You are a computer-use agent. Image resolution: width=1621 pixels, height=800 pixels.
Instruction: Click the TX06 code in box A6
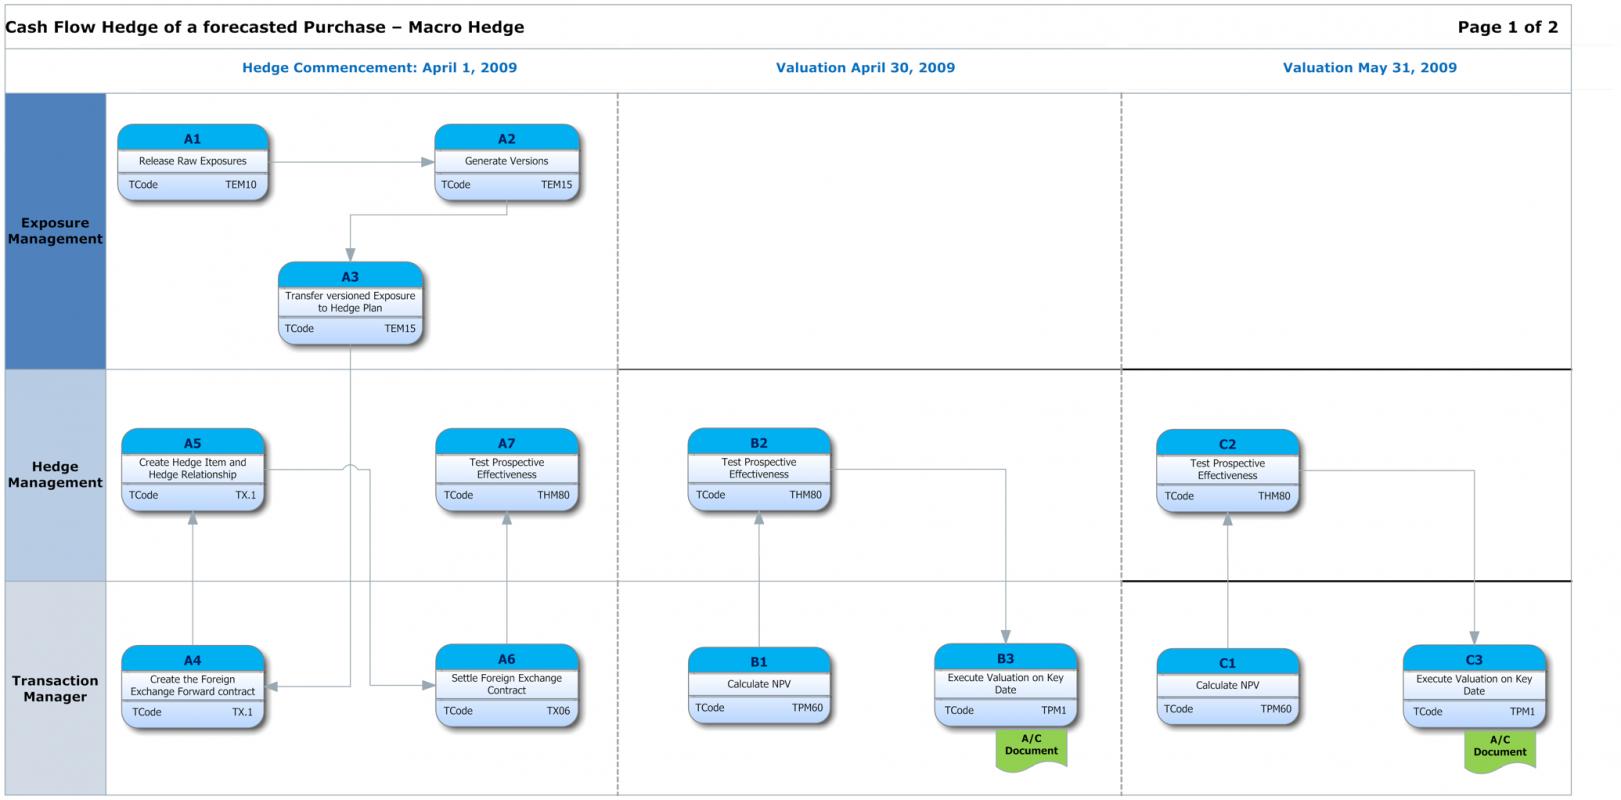click(559, 712)
